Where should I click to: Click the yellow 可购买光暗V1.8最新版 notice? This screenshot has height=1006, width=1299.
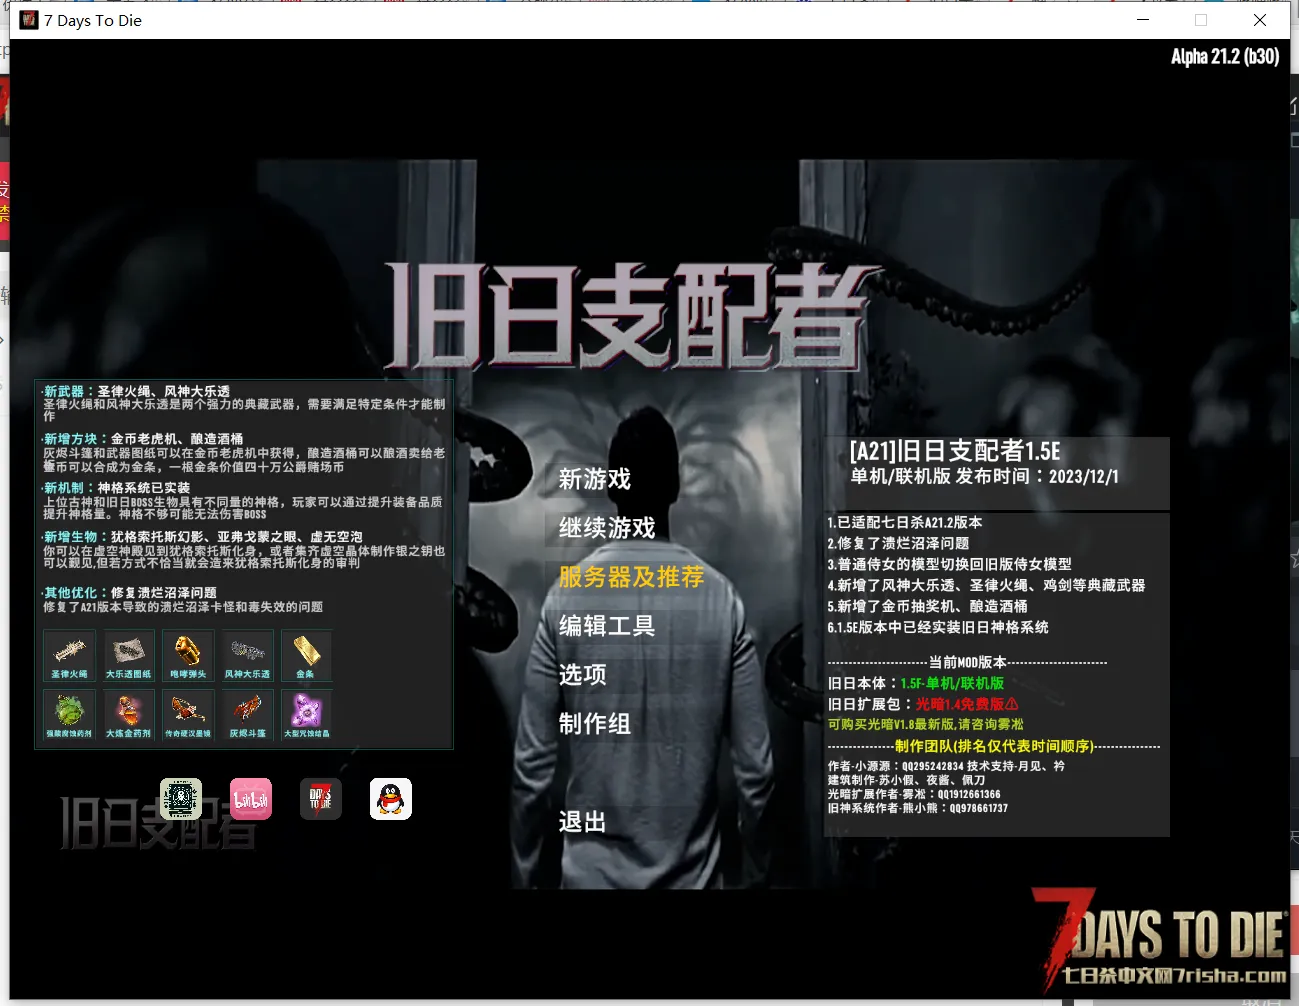pos(926,724)
